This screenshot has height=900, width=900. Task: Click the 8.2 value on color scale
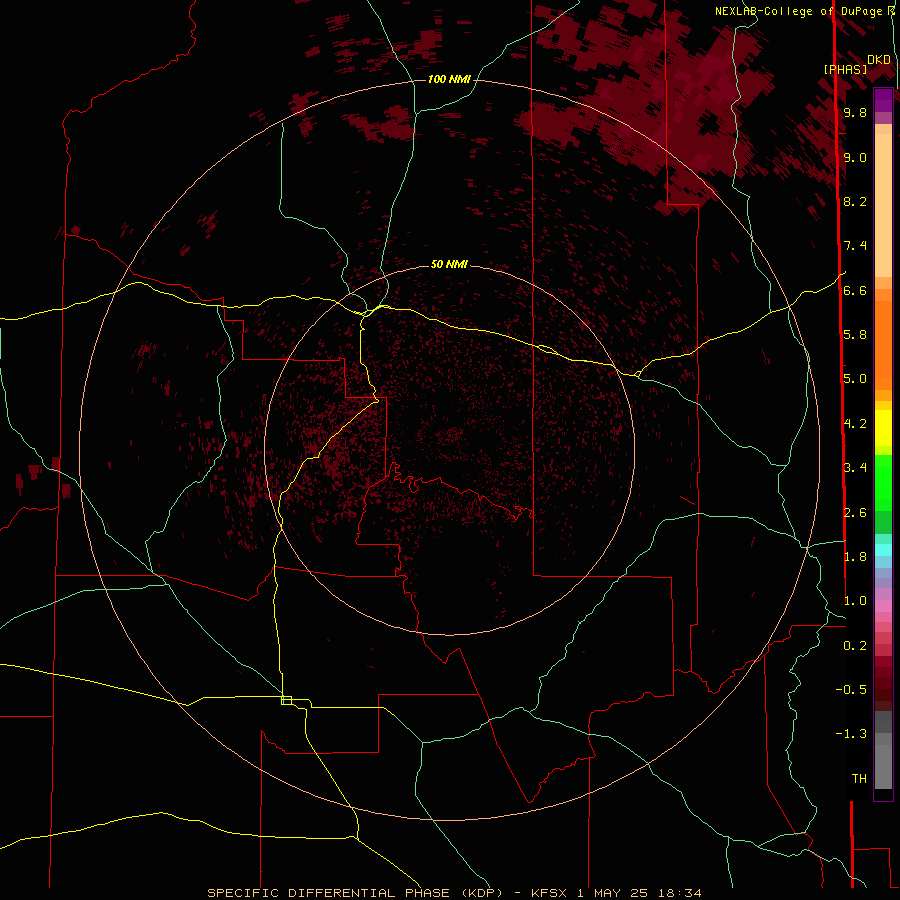click(855, 201)
